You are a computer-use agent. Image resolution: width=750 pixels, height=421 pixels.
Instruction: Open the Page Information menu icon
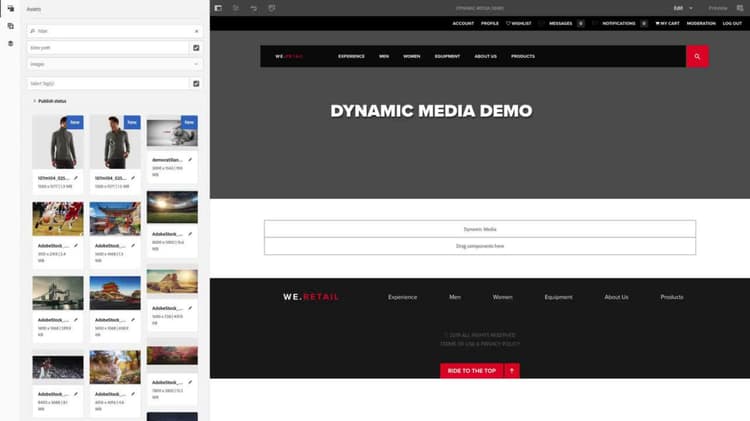point(236,8)
